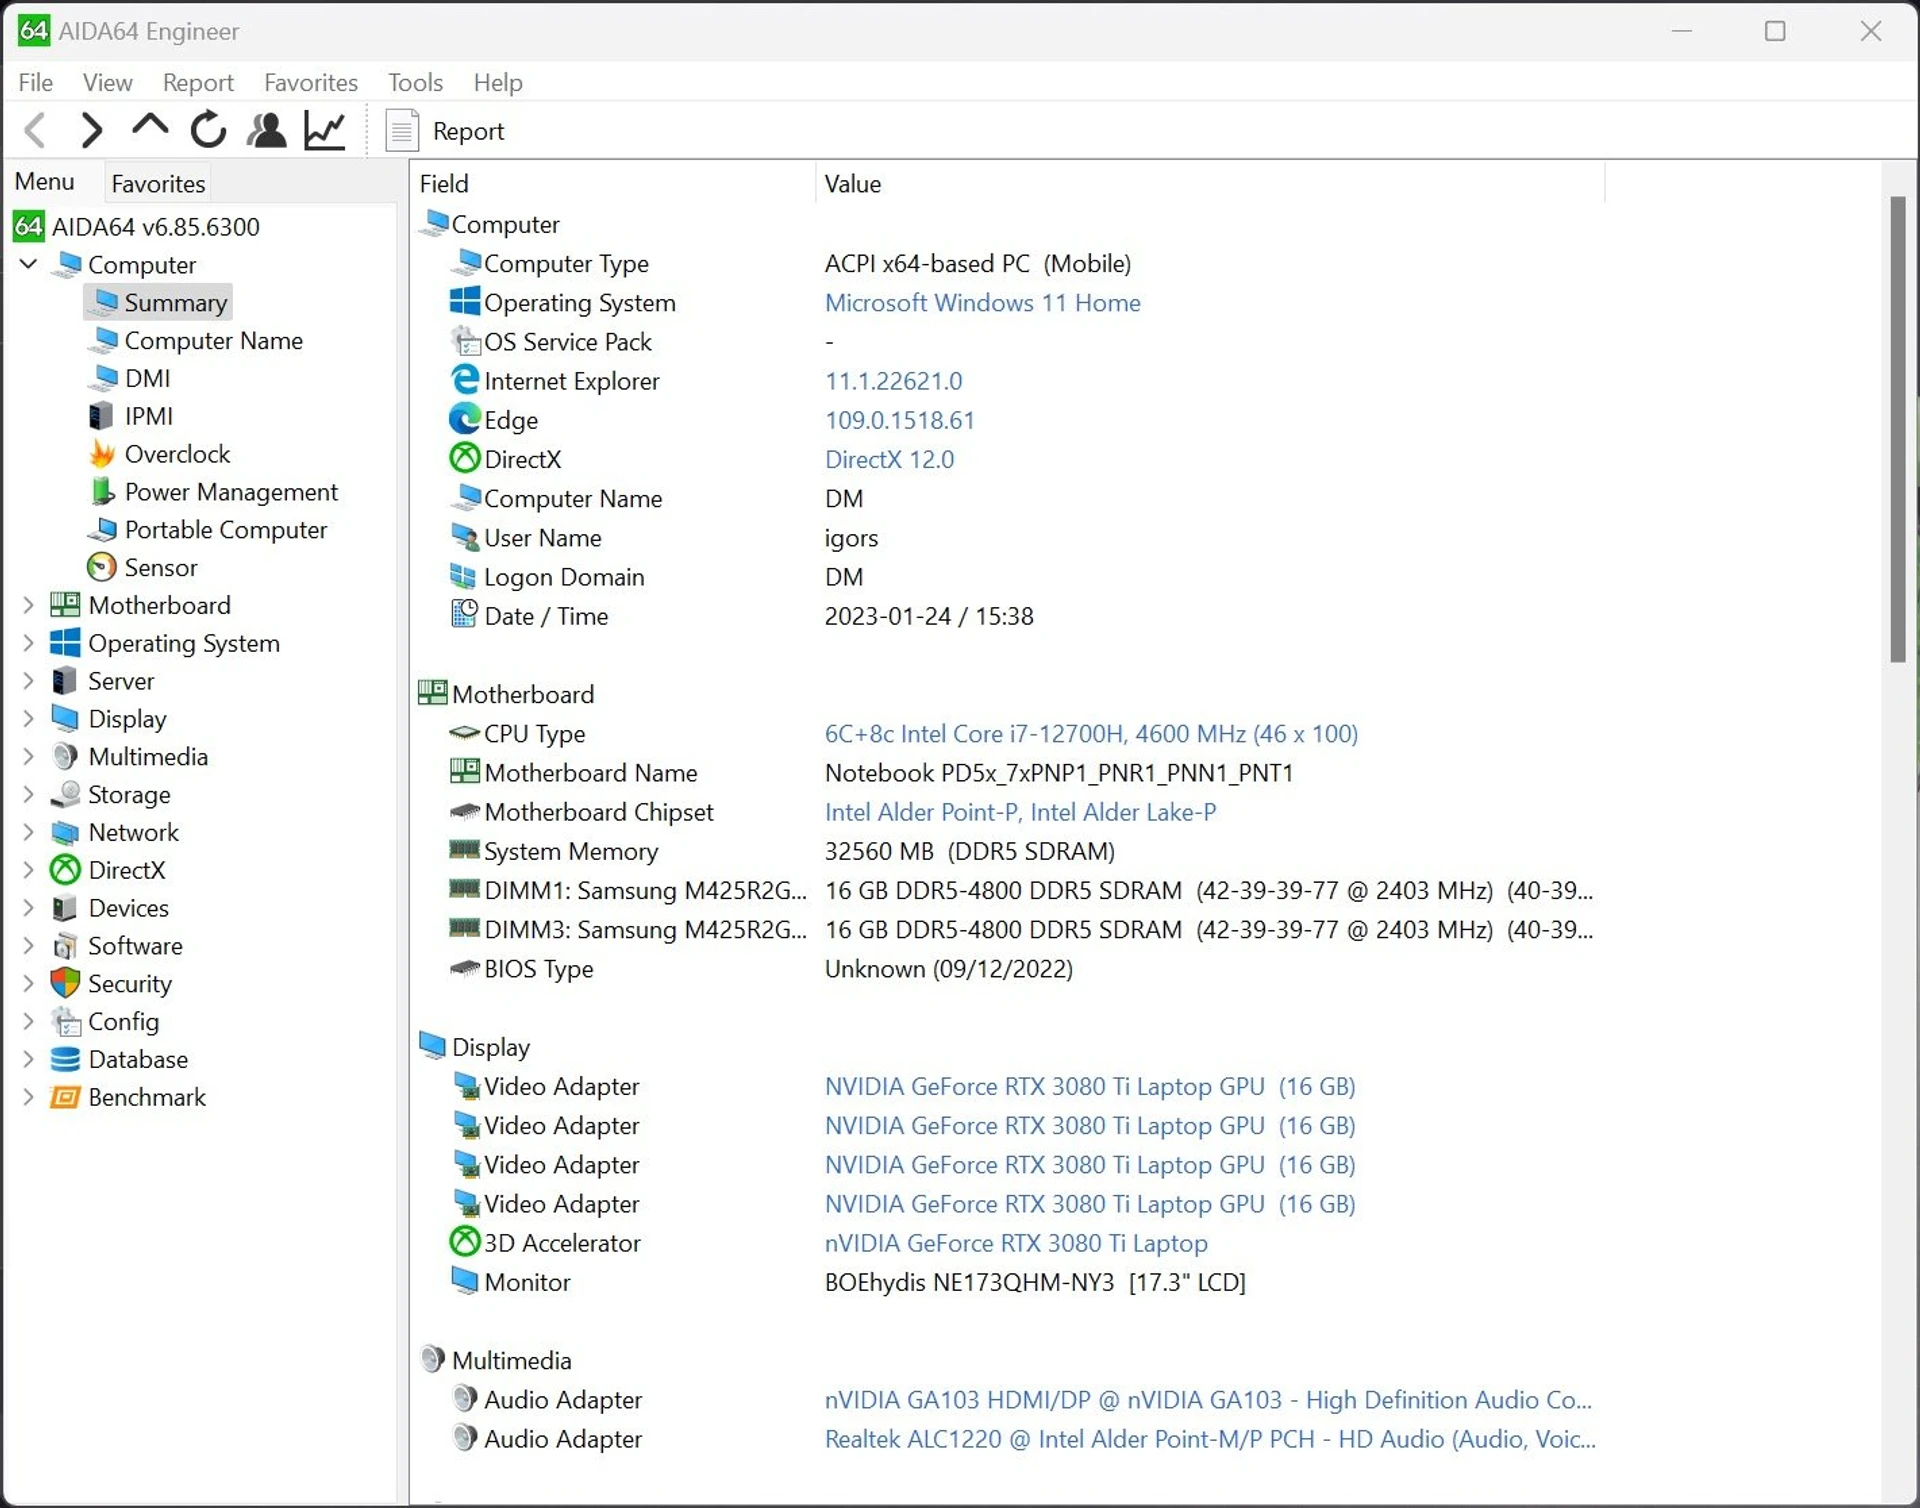Click the Report document icon in the toolbar
The height and width of the screenshot is (1508, 1920).
(x=402, y=130)
